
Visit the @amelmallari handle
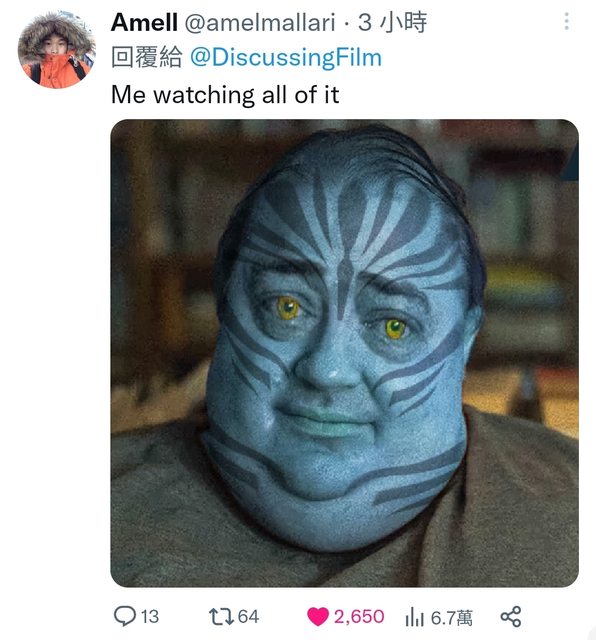260,22
